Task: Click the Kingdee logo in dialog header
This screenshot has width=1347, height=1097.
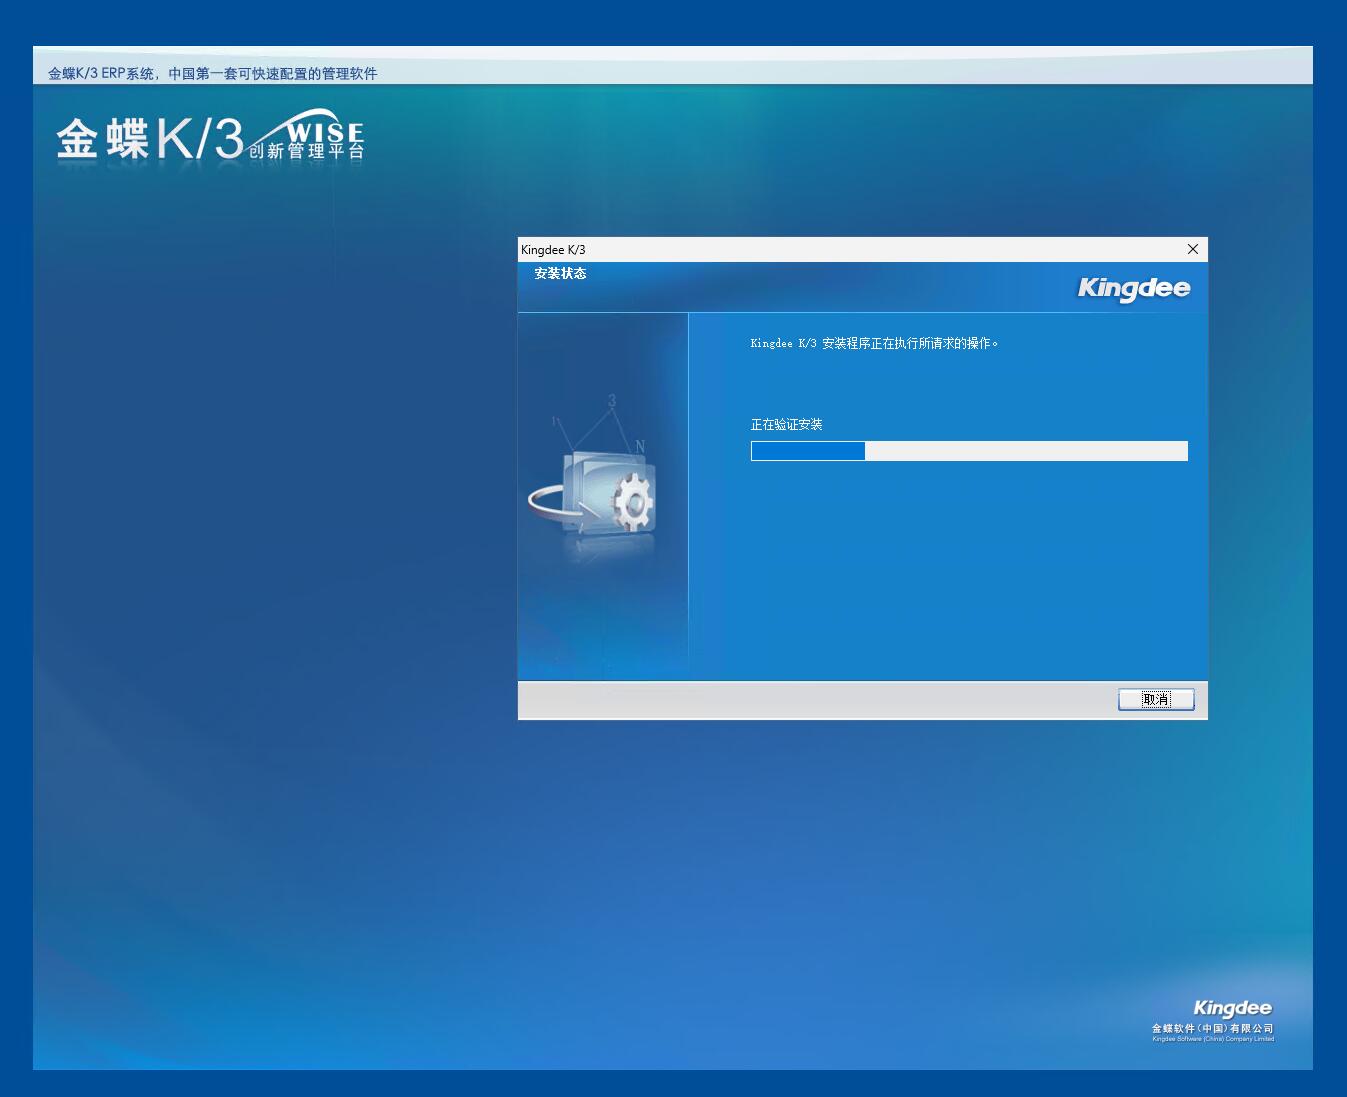Action: pyautogui.click(x=1134, y=288)
